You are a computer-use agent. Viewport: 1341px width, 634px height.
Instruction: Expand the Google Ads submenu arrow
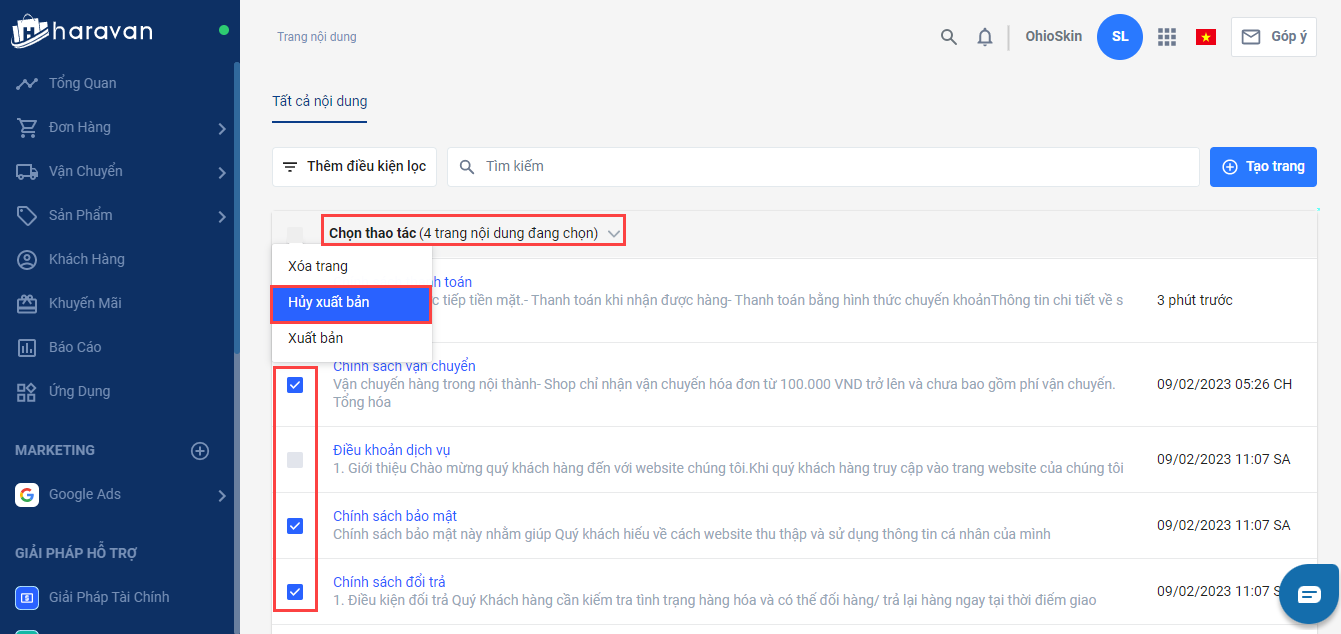click(222, 495)
